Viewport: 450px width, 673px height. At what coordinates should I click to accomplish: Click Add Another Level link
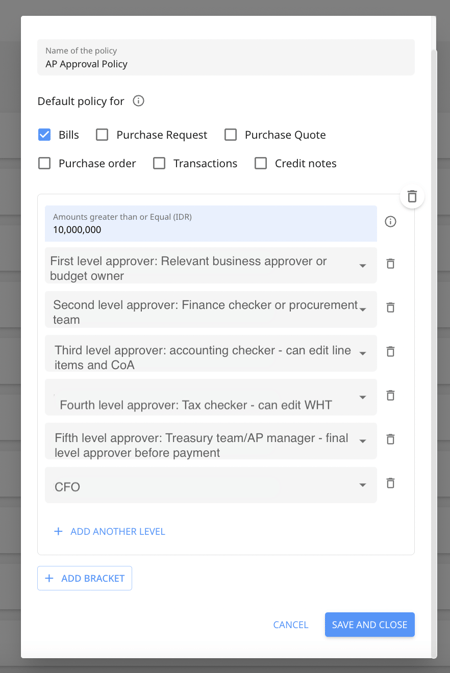[x=109, y=531]
